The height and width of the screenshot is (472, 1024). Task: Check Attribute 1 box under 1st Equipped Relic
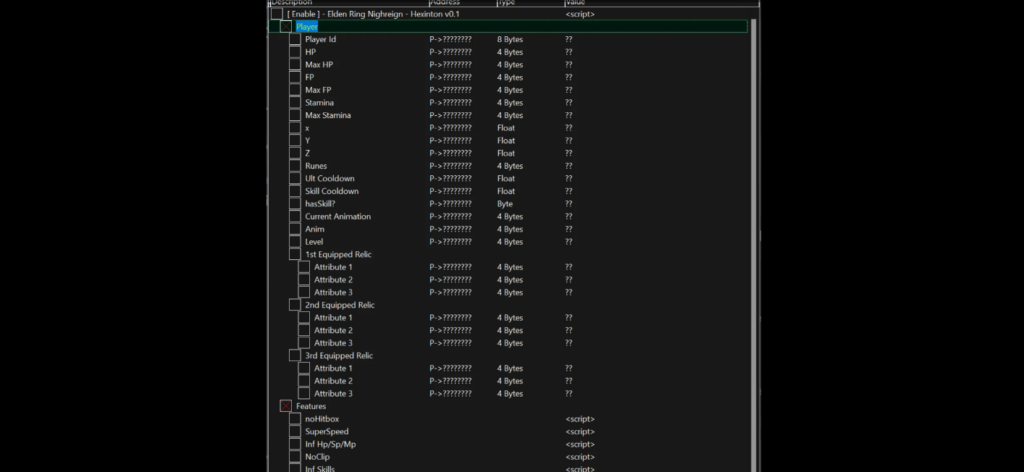point(304,267)
